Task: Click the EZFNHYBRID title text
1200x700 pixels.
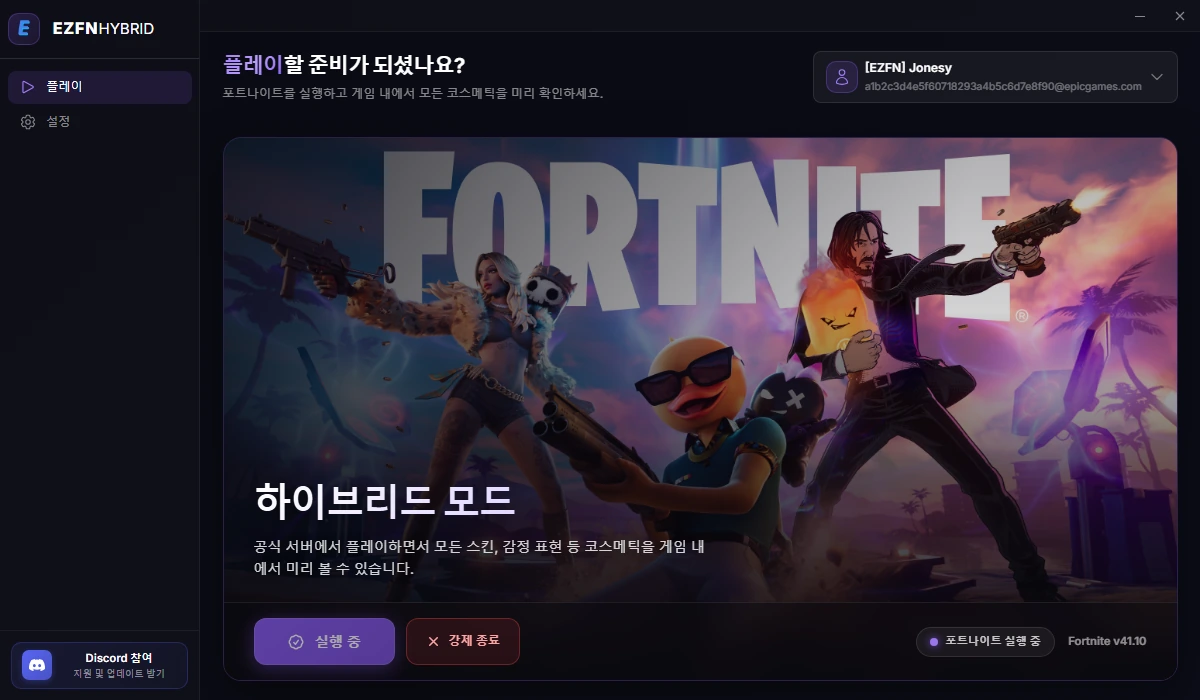Action: (103, 29)
